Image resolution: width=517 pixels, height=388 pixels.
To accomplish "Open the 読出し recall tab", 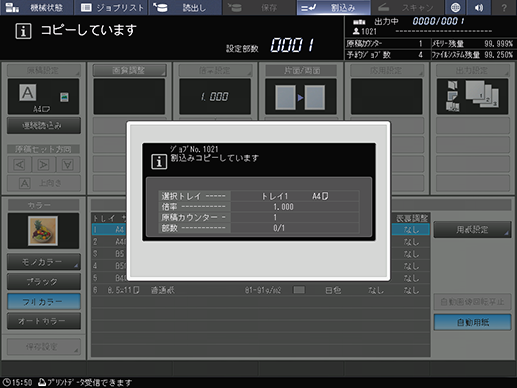I will point(185,7).
